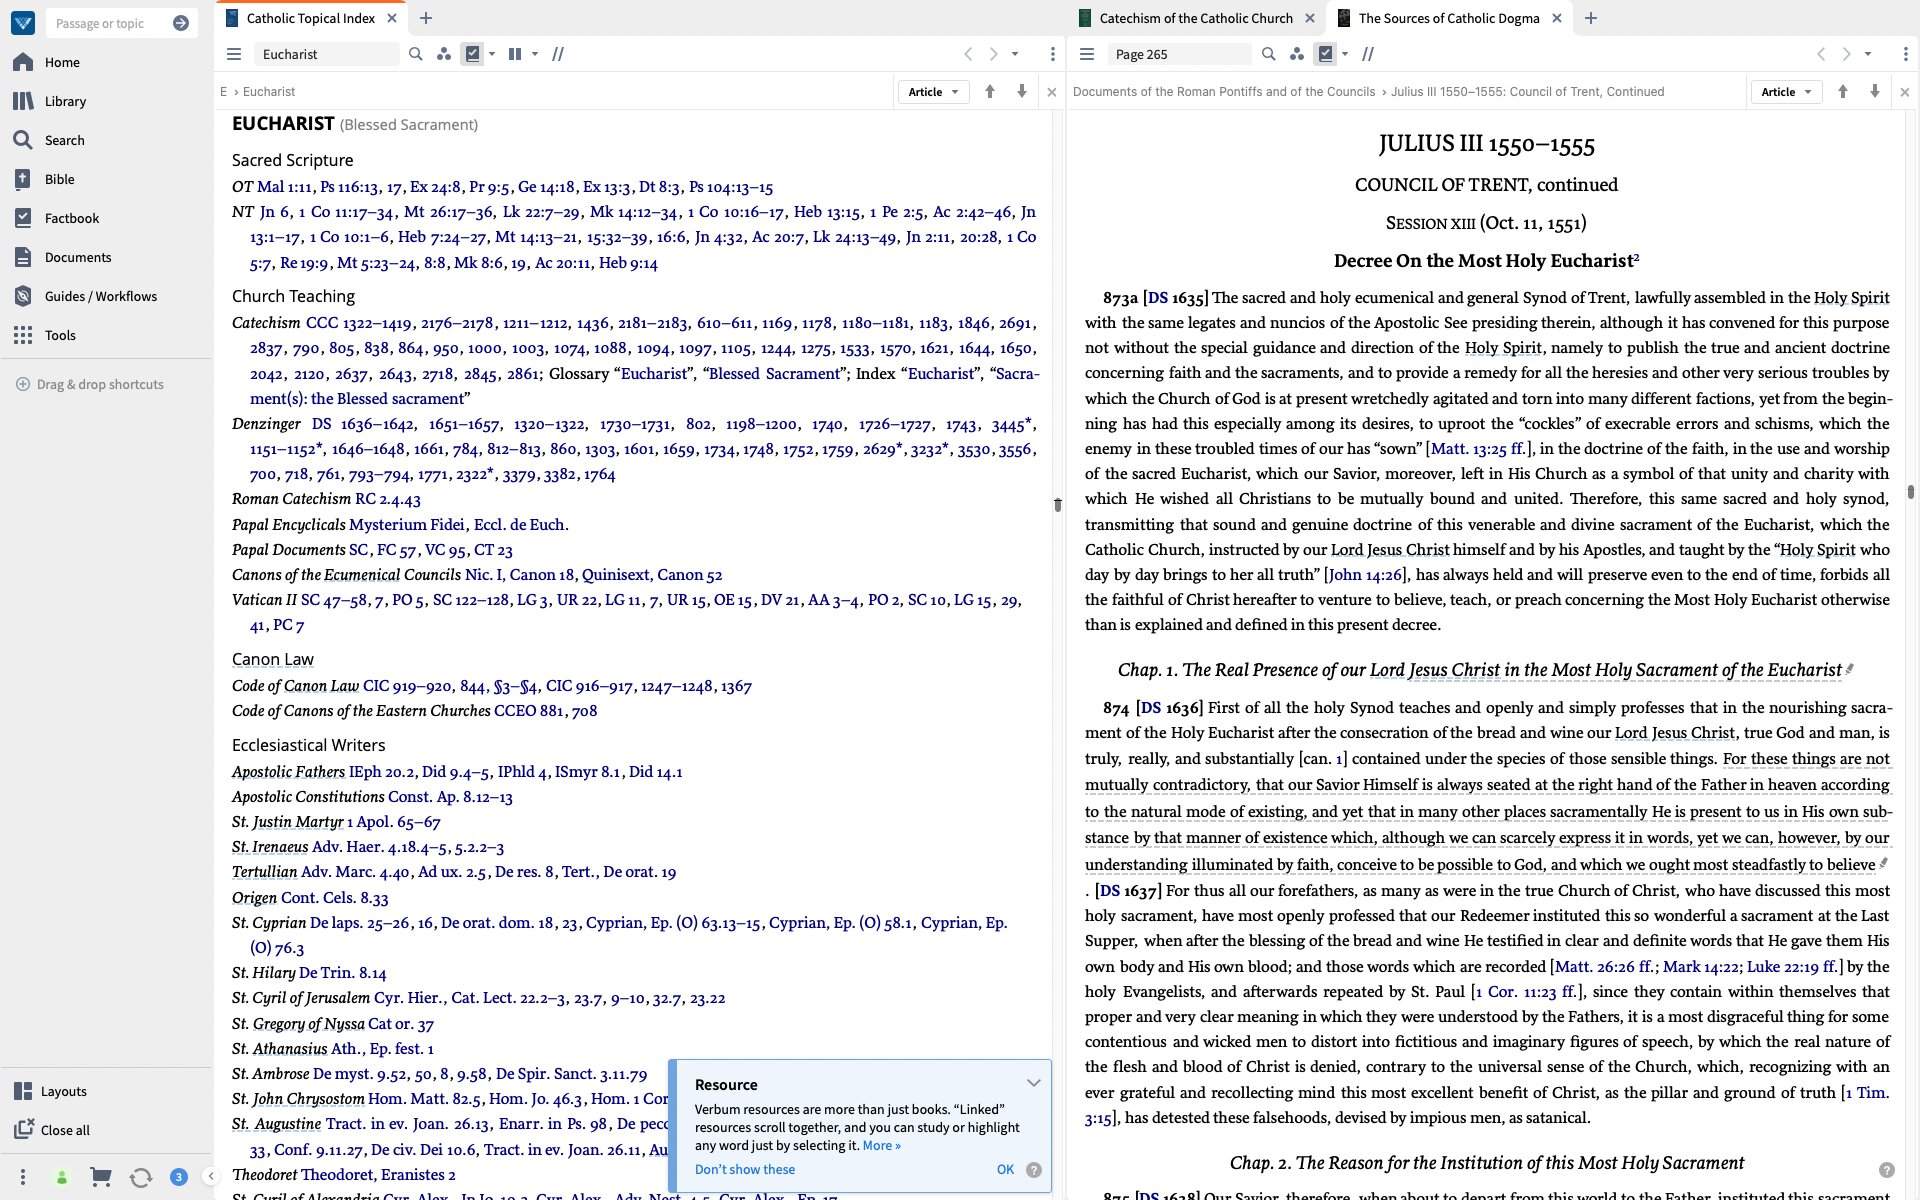This screenshot has width=1920, height=1200.
Task: Jump to previous article in Topical Index
Action: [x=990, y=91]
